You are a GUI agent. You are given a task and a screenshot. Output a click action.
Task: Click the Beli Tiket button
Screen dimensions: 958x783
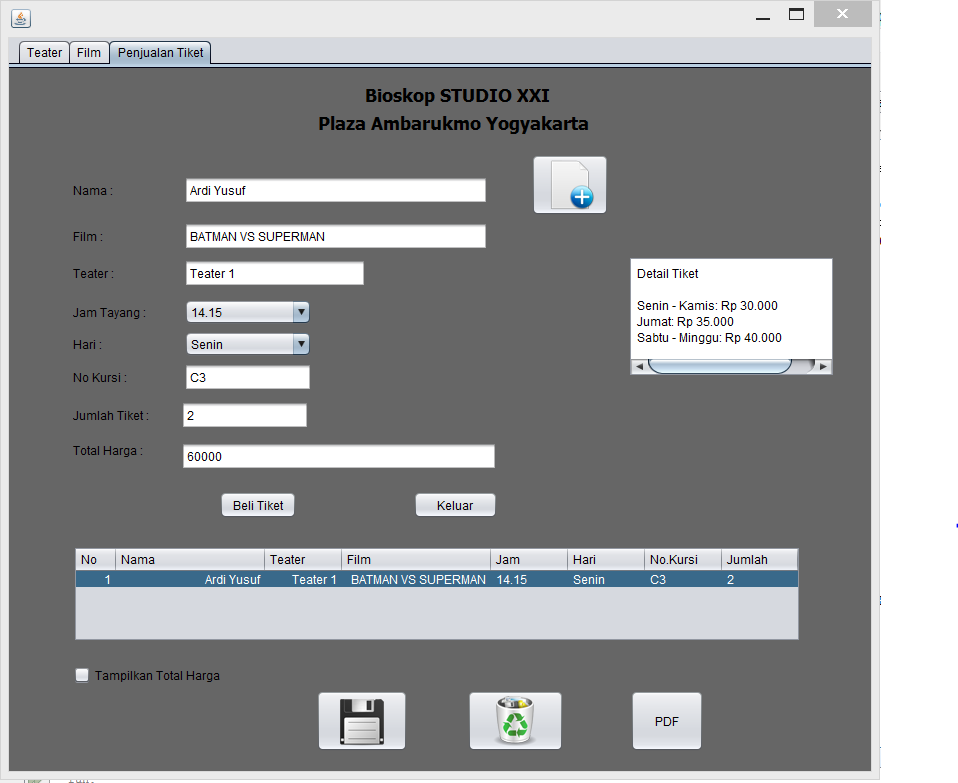point(258,505)
